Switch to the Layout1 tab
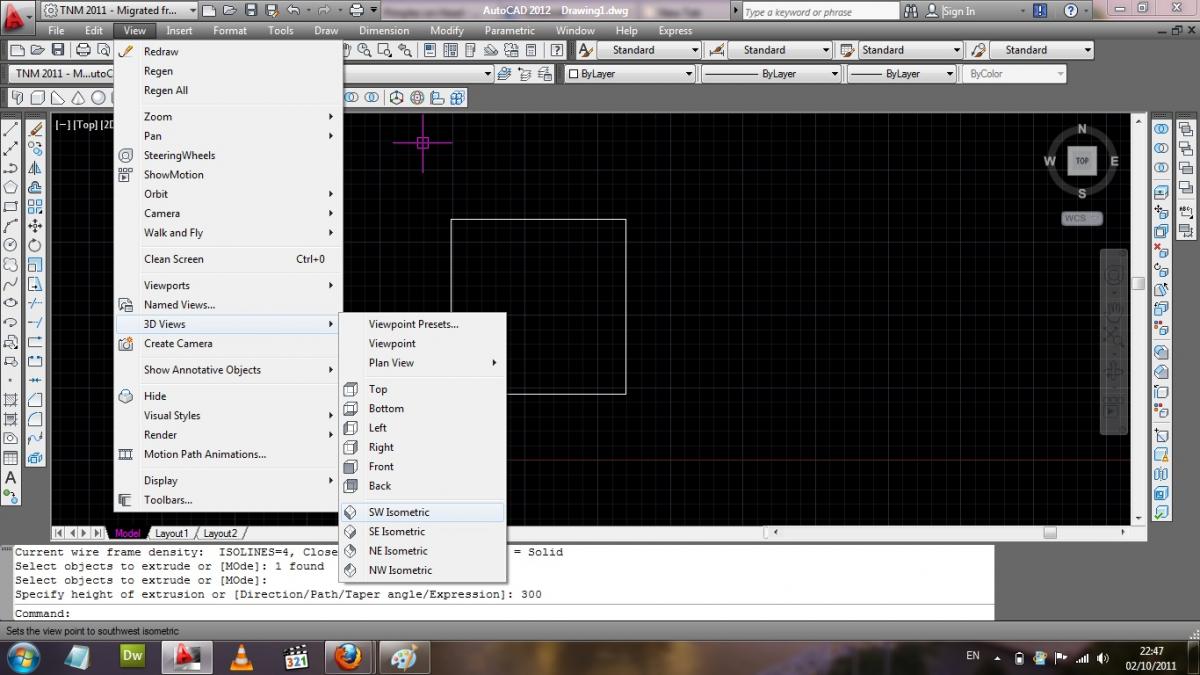Screen dimensions: 1200x675 click(x=171, y=533)
